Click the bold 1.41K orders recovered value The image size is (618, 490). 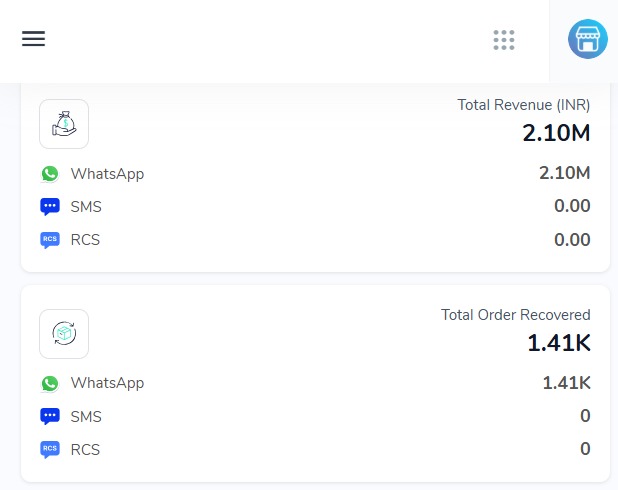(x=559, y=343)
